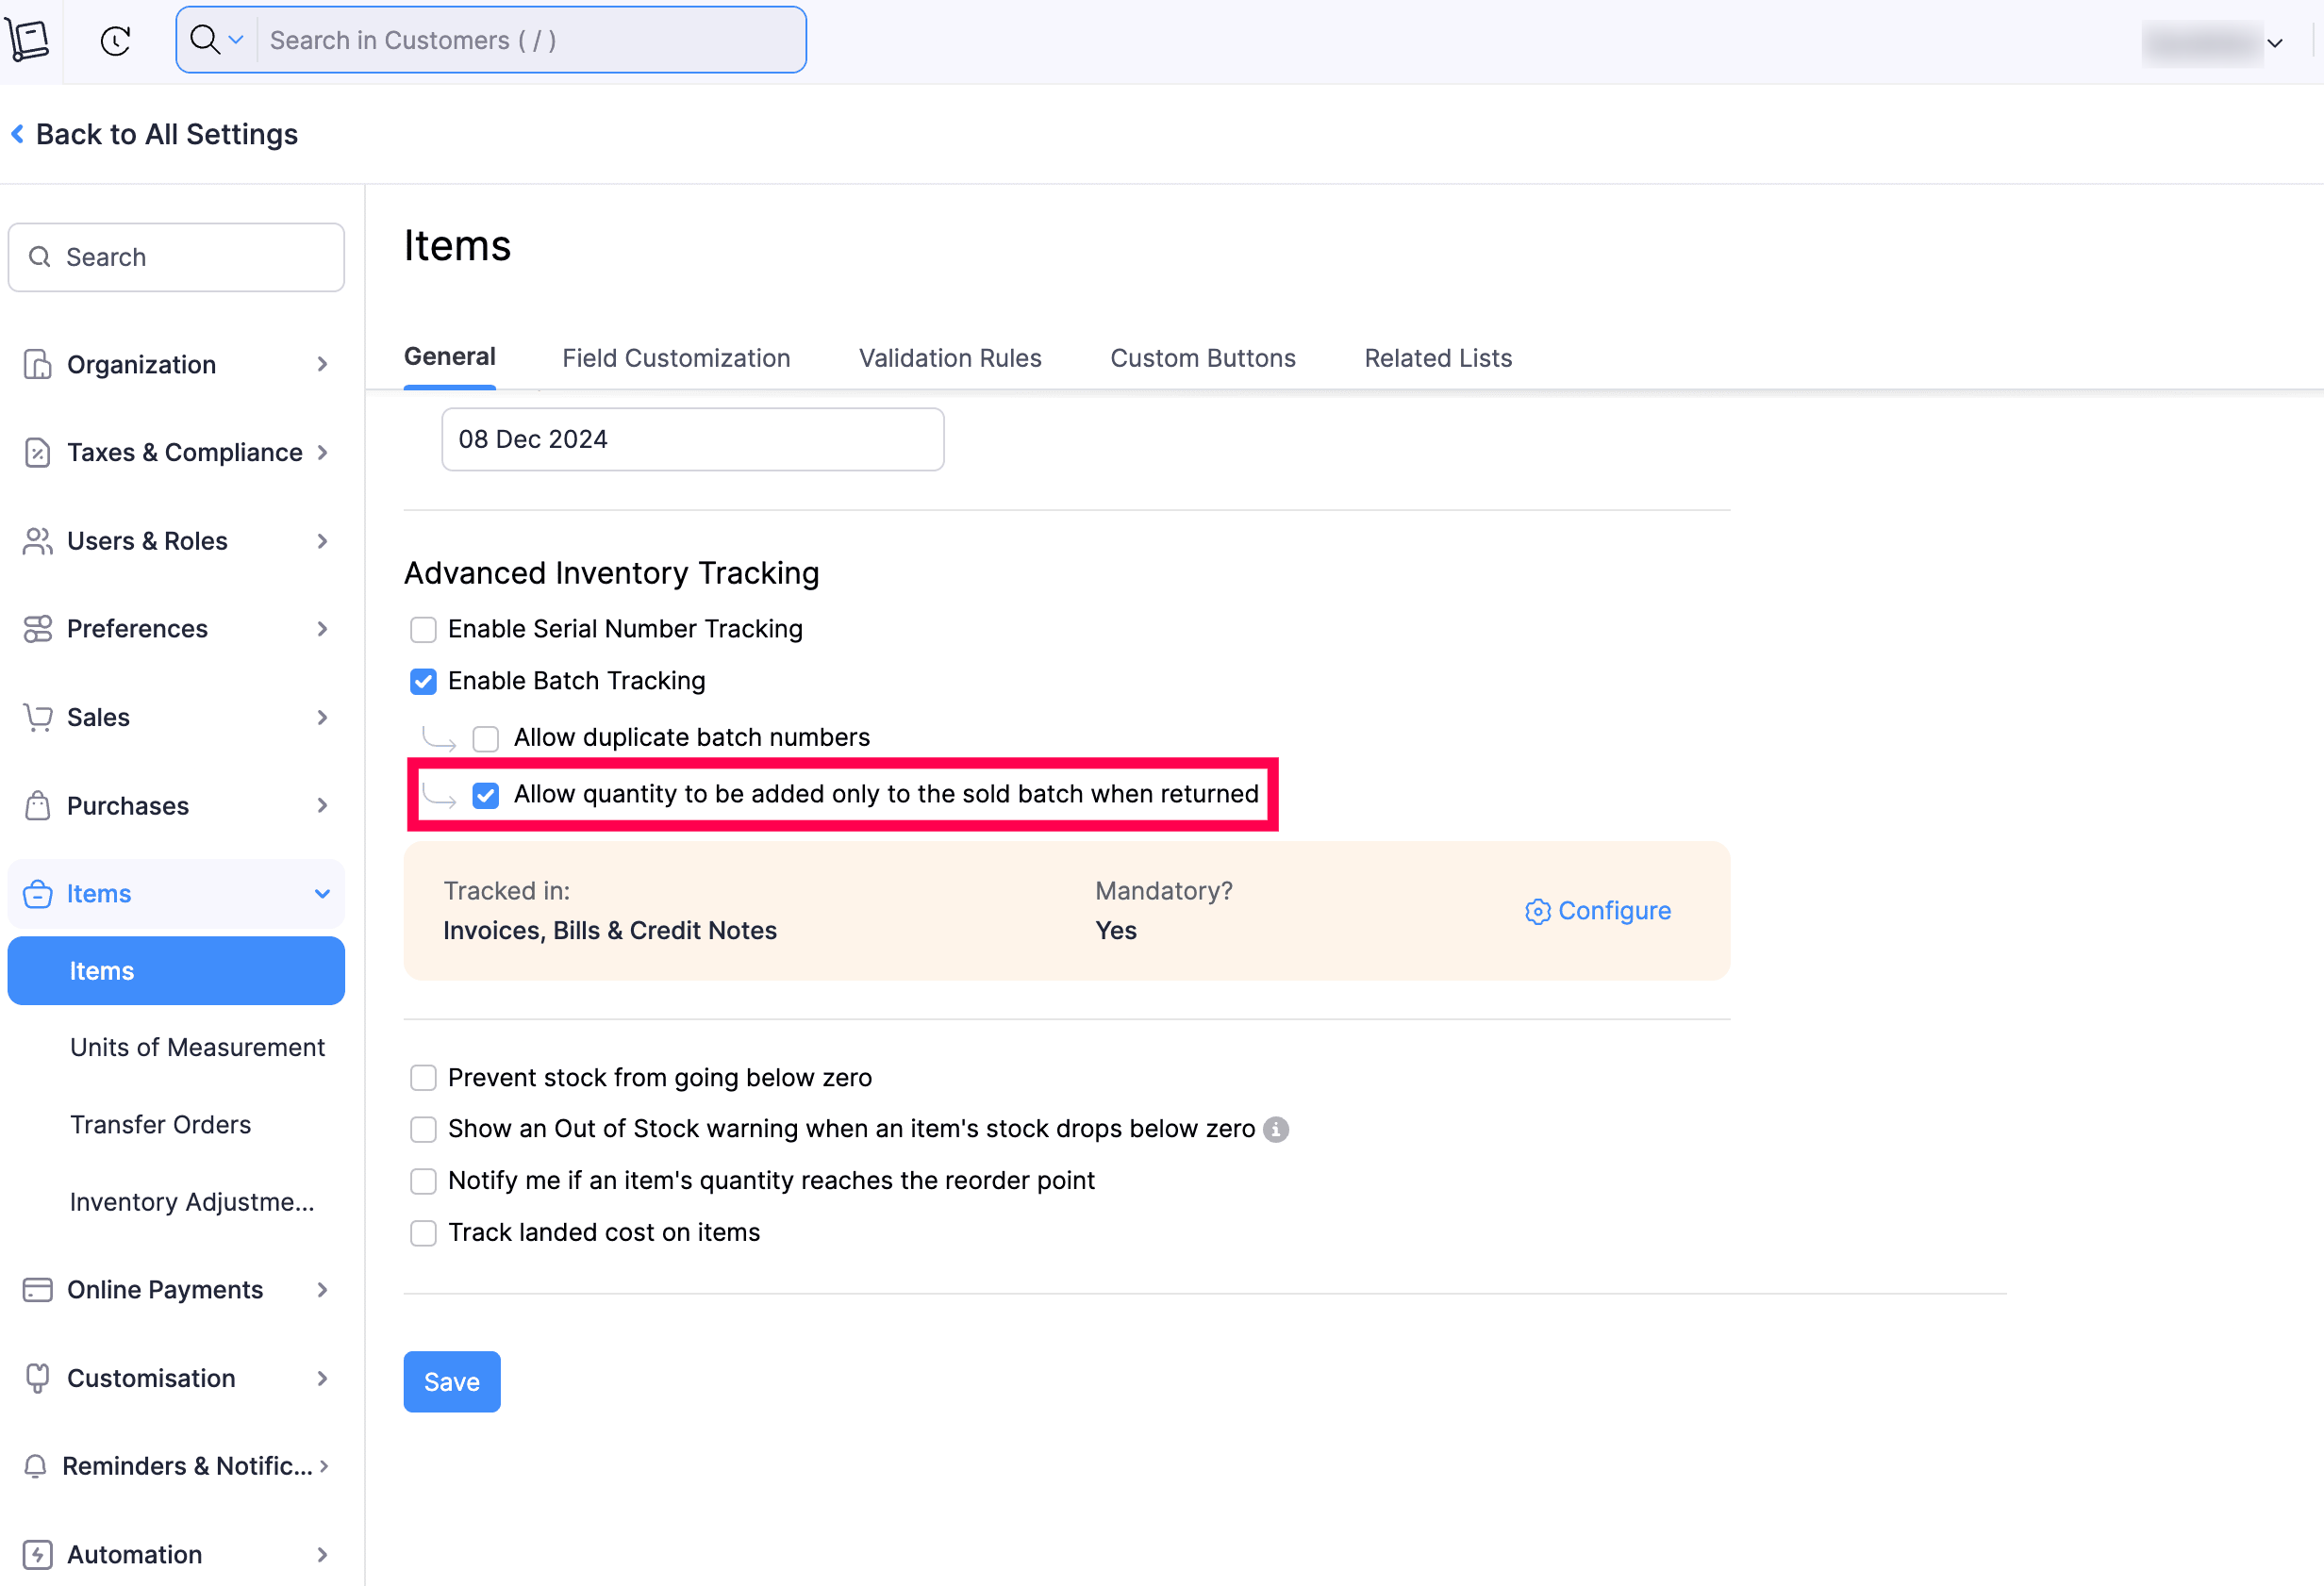Image resolution: width=2324 pixels, height=1586 pixels.
Task: Uncheck Enable Batch Tracking
Action: pos(423,681)
